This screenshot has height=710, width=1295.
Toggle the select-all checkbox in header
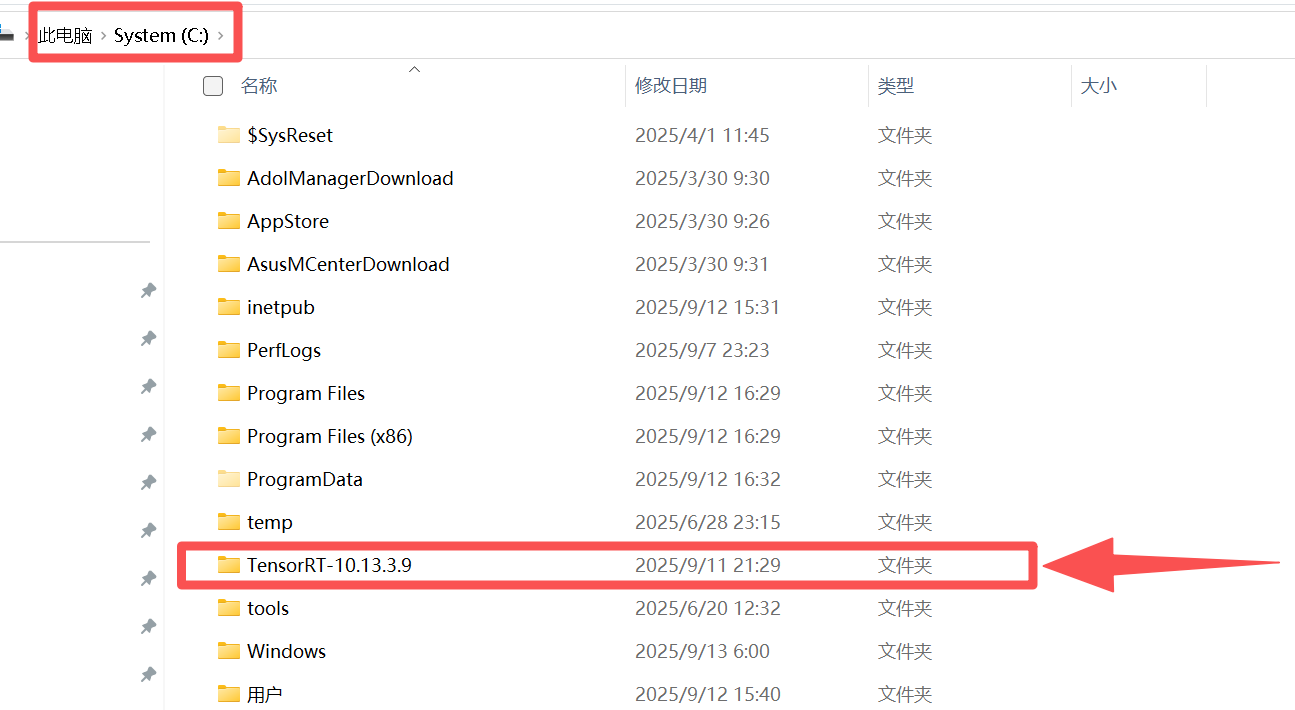click(x=213, y=86)
